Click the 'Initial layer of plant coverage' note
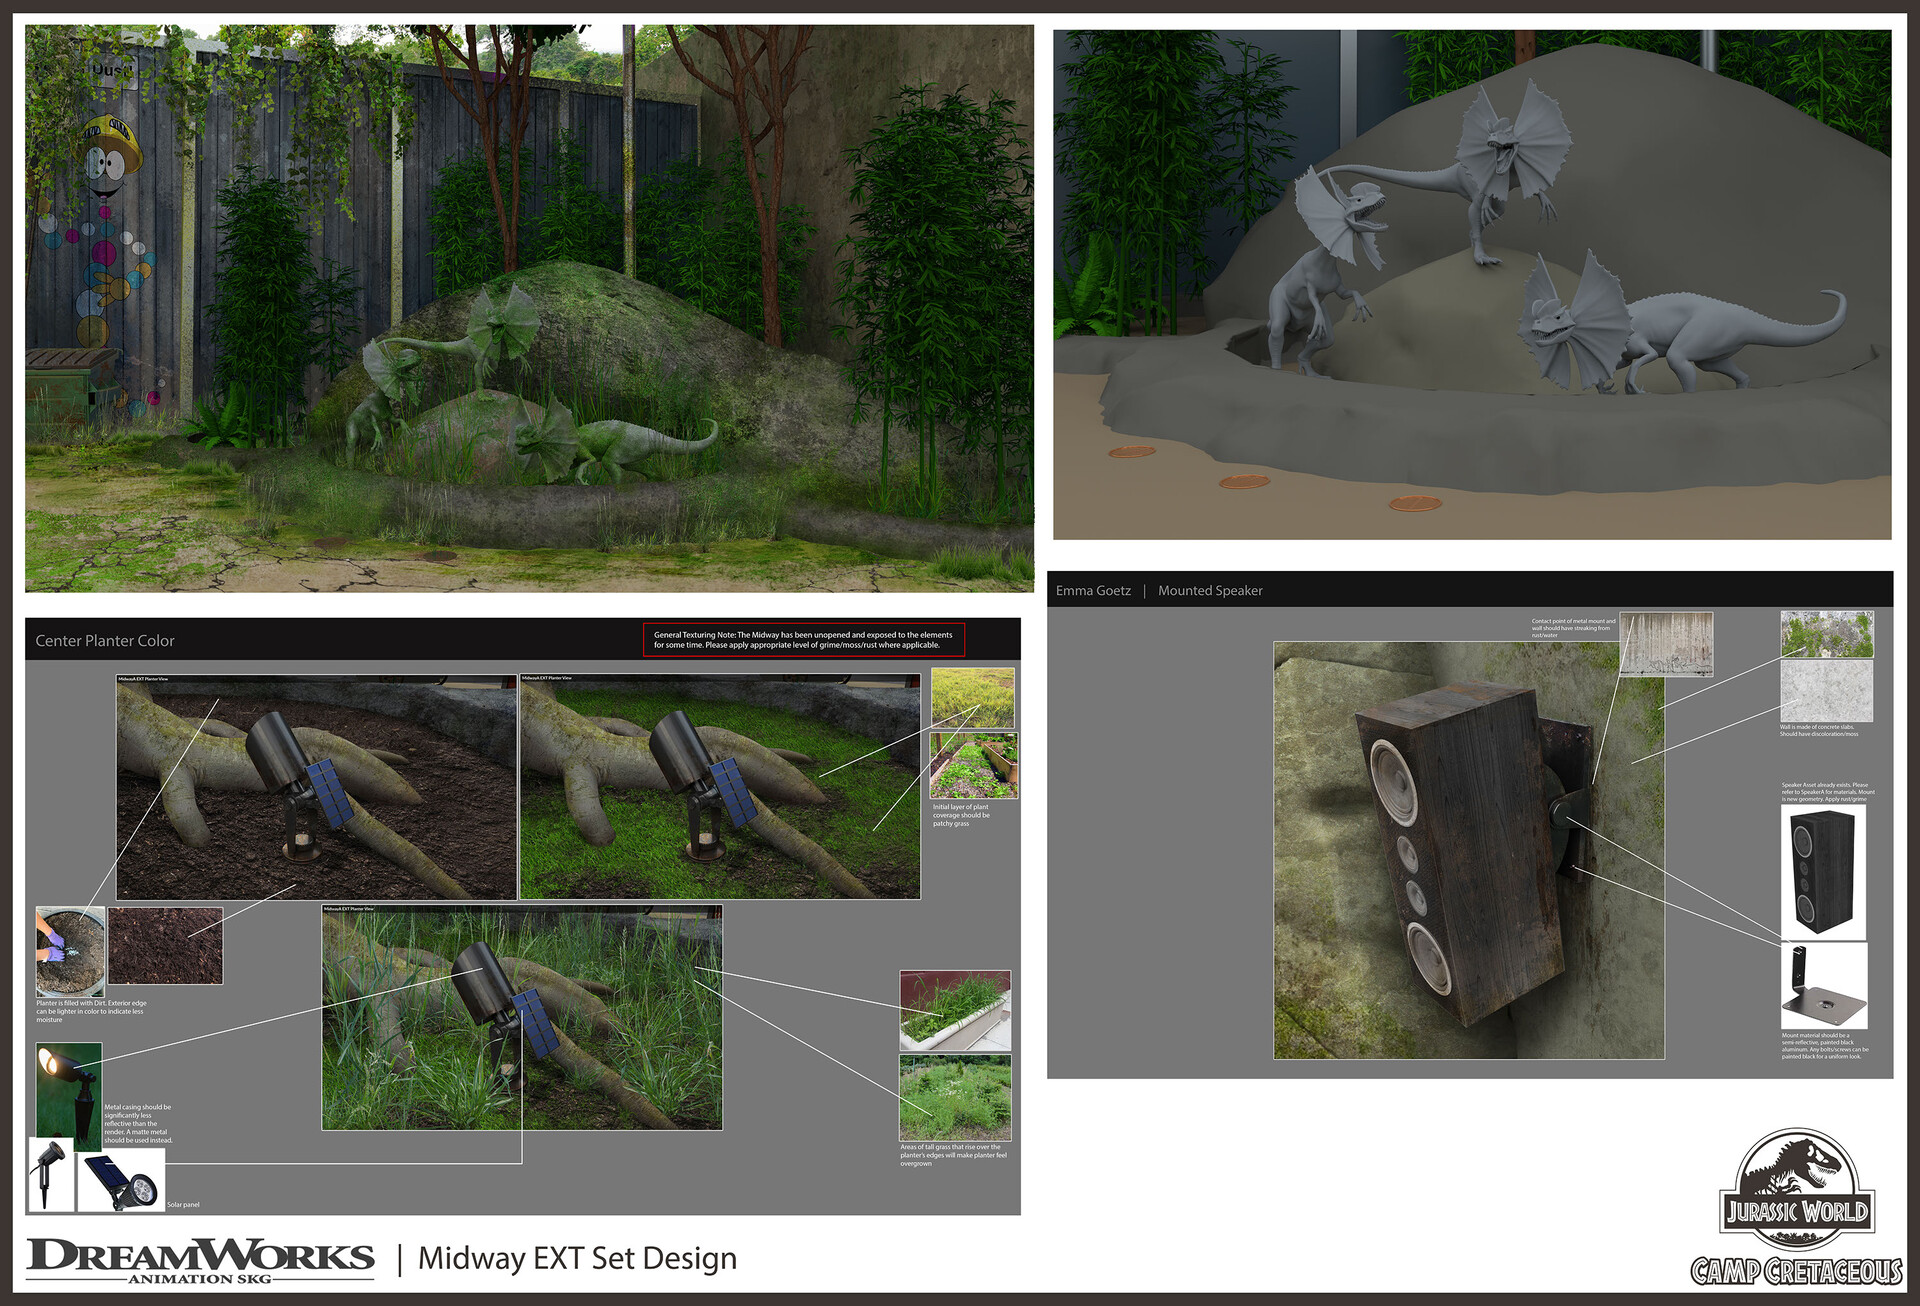Image resolution: width=1920 pixels, height=1306 pixels. (961, 815)
